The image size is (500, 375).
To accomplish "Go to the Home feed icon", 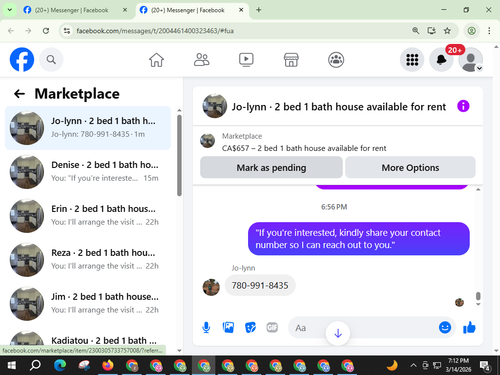I will pos(156,60).
